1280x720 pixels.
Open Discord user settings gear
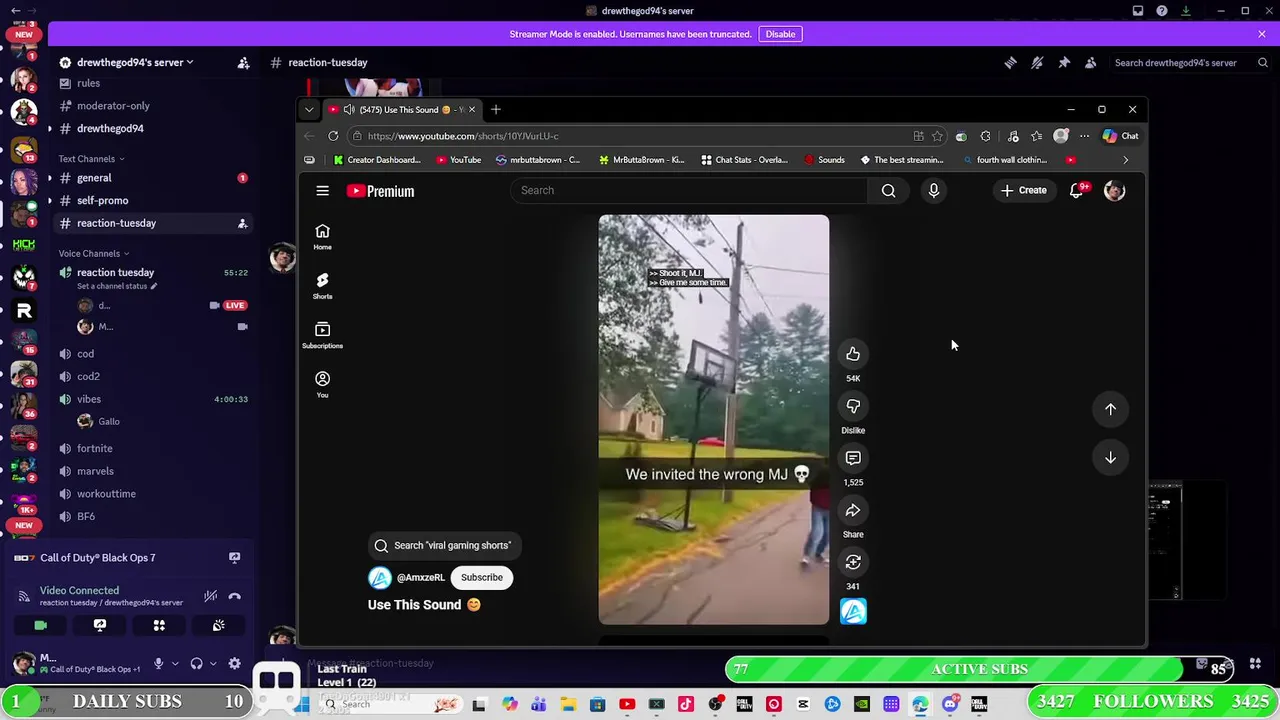(x=234, y=663)
